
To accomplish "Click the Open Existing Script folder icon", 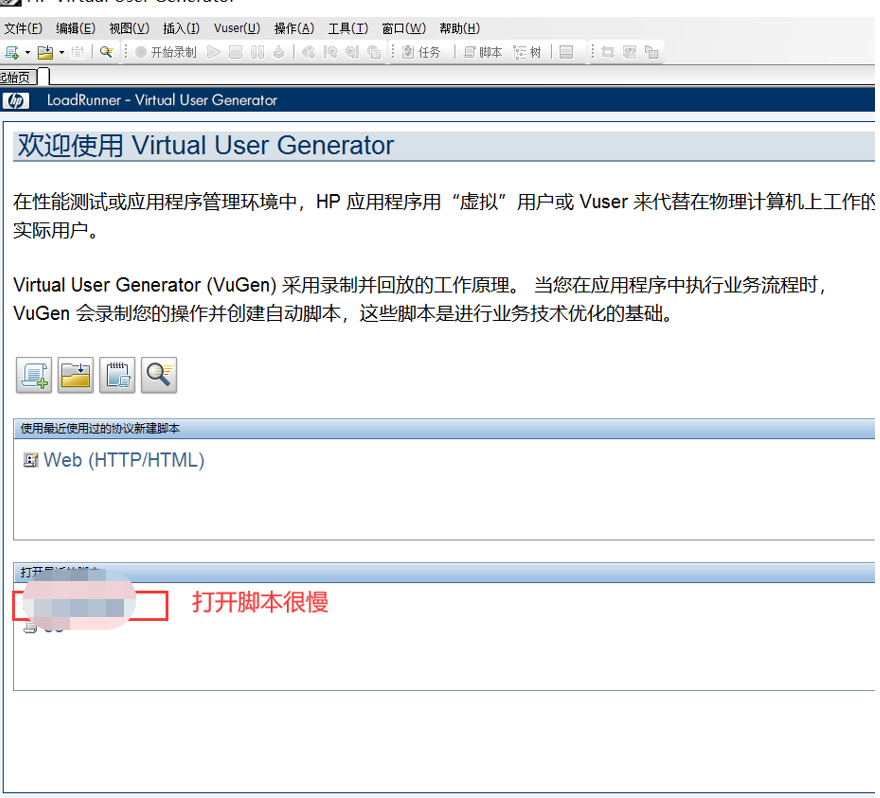I will (75, 374).
